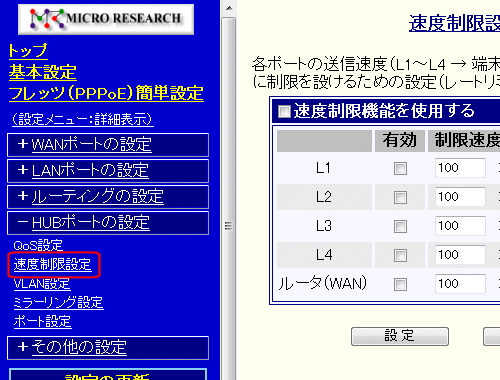Screen dimensions: 500x380
Task: Click the L1 row label
Action: click(x=323, y=168)
